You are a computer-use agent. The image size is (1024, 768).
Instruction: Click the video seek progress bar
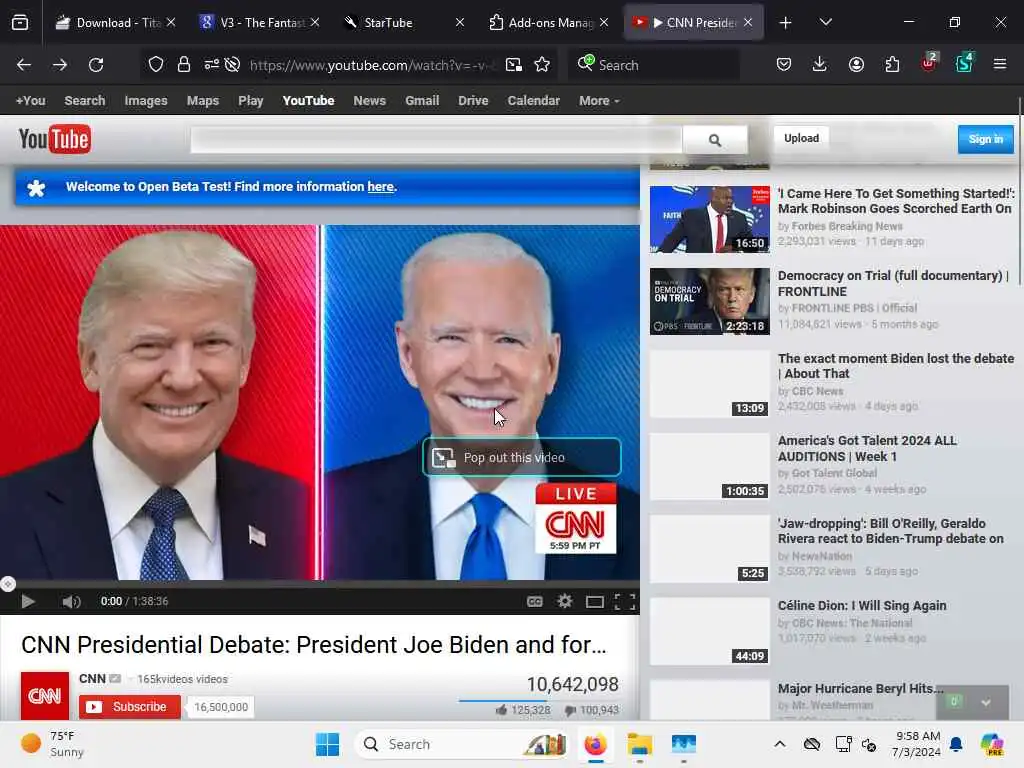click(320, 583)
